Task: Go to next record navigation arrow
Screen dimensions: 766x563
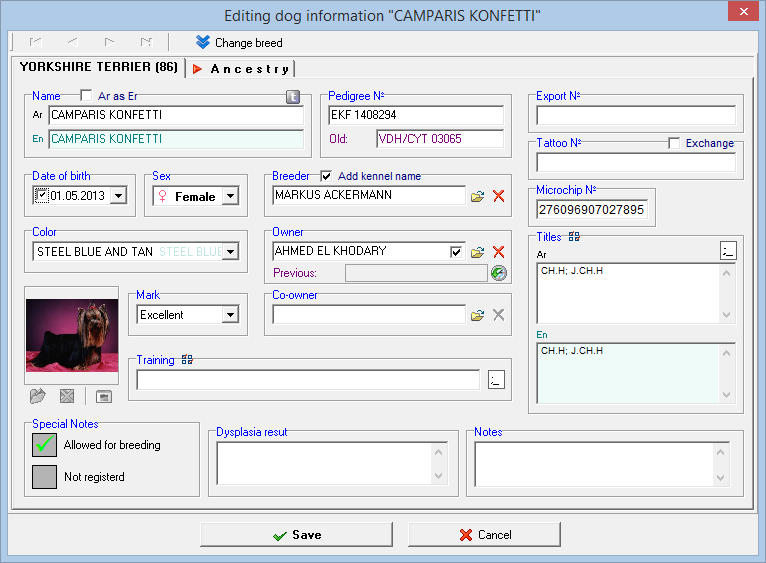Action: [x=109, y=42]
